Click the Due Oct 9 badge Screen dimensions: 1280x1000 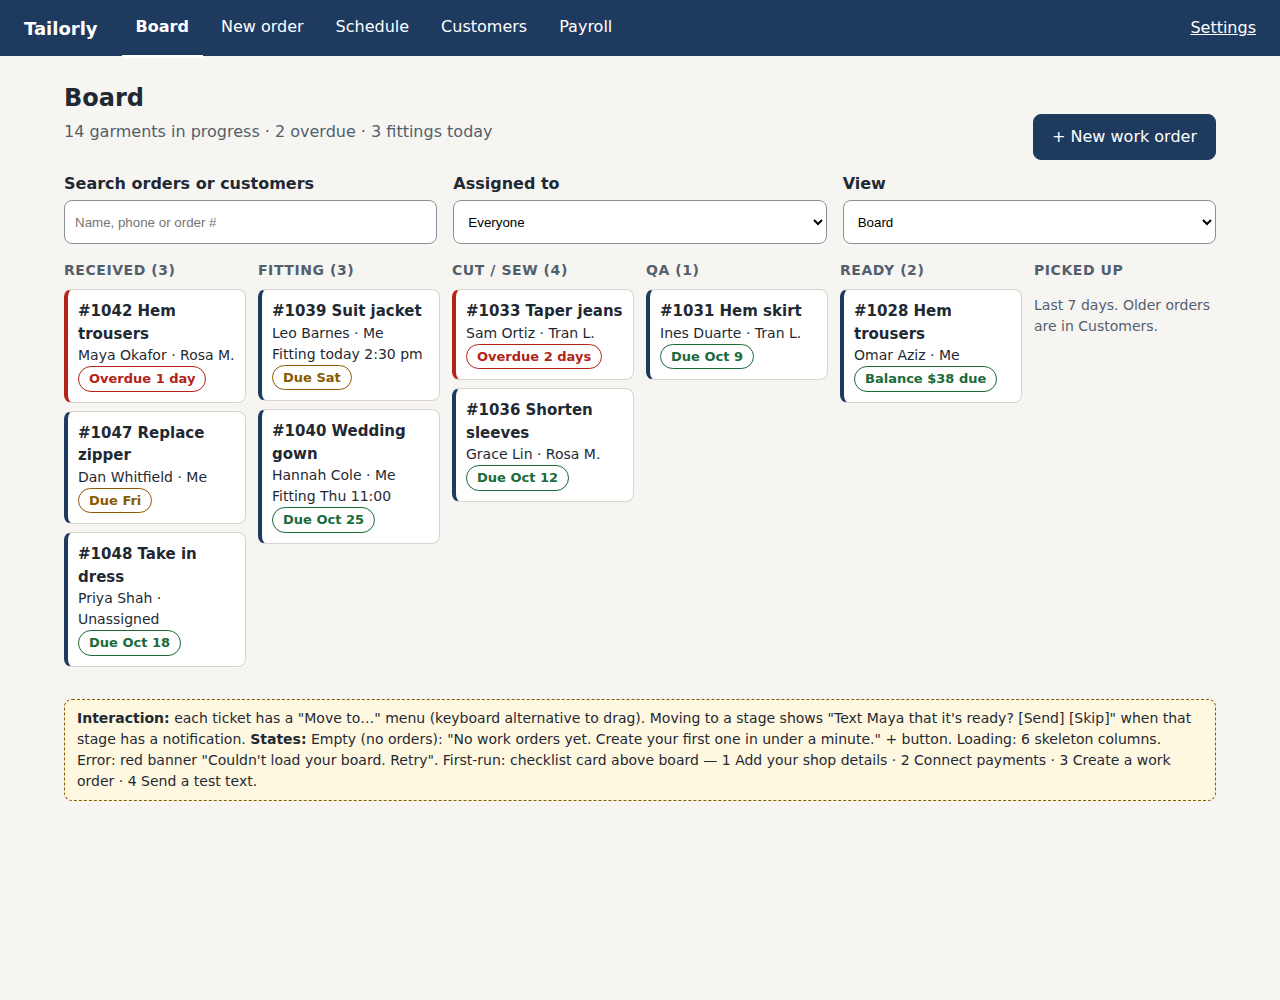coord(707,357)
